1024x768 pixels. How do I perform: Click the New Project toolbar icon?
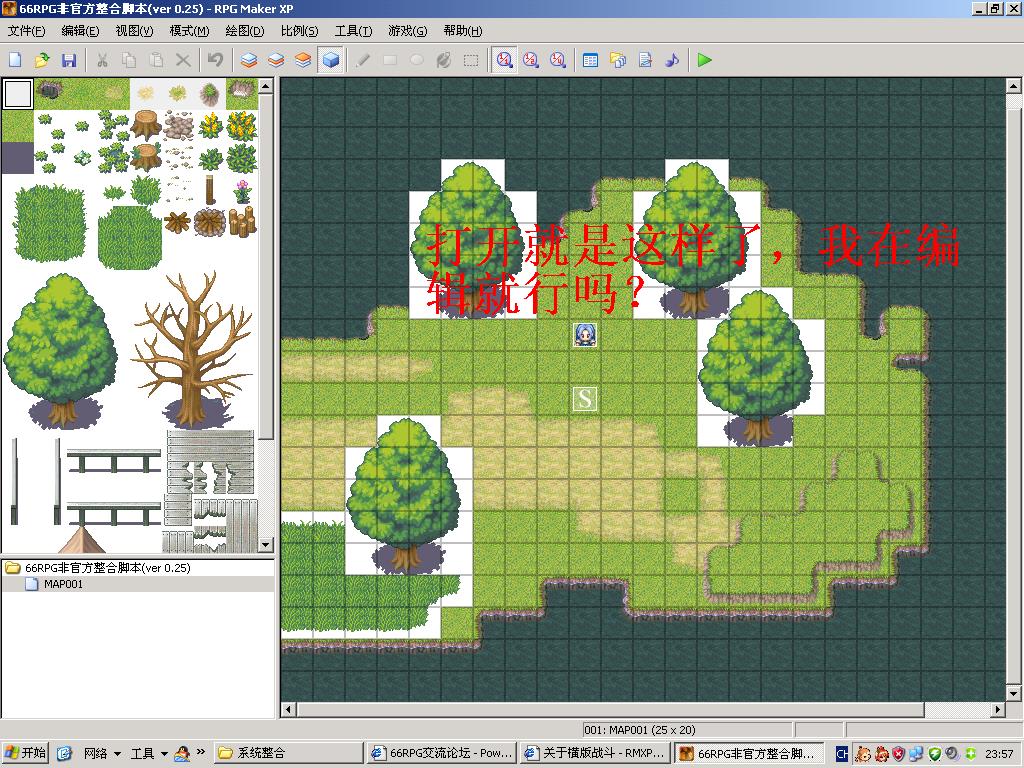15,60
